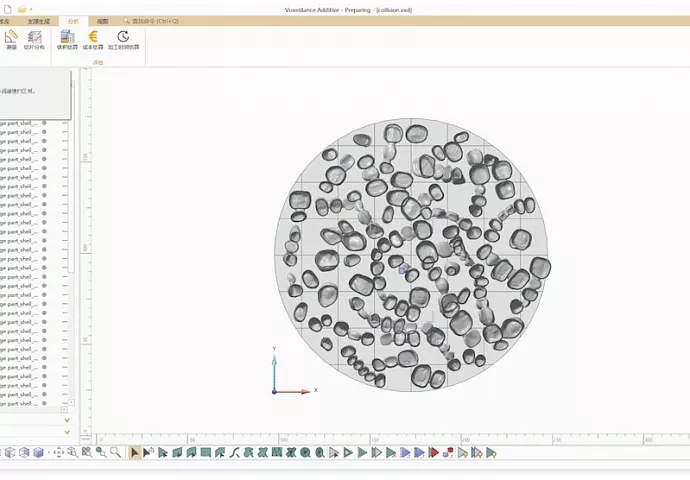This screenshot has height=480, width=690.
Task: Open cost estimation with the Euro icon
Action: point(93,39)
